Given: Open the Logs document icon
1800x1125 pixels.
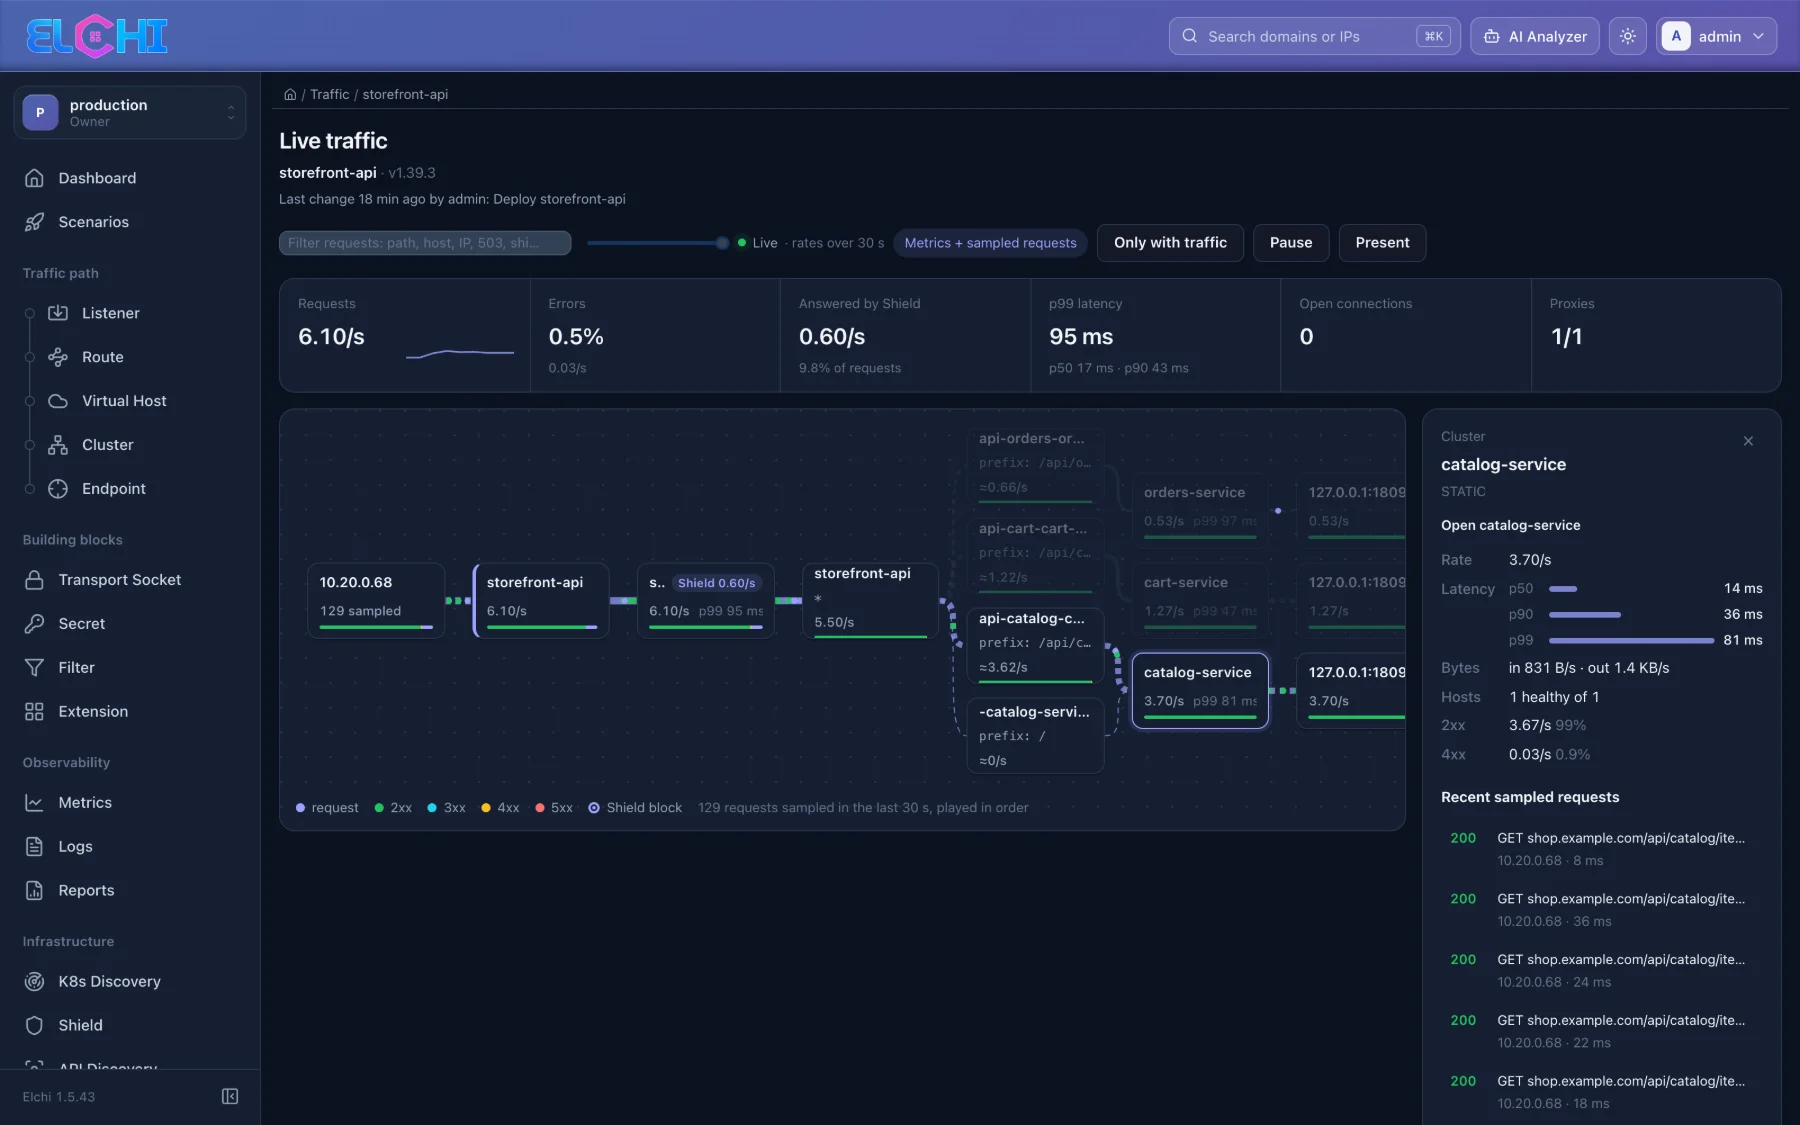Looking at the screenshot, I should (34, 847).
